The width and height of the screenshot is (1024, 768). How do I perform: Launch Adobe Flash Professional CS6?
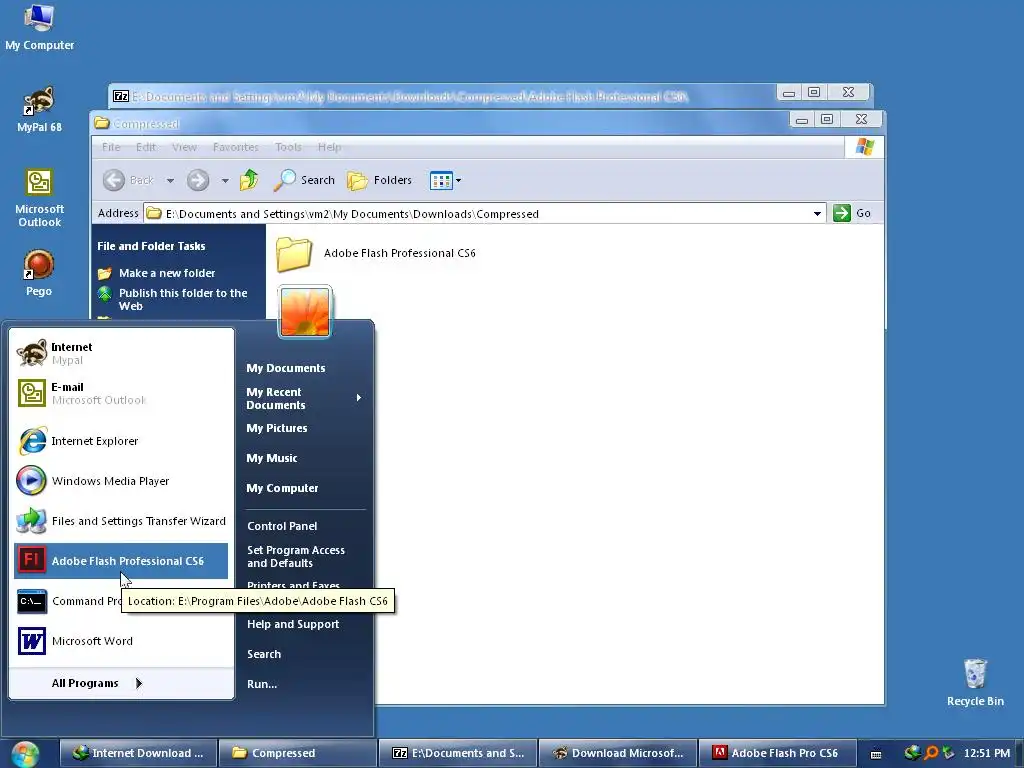(121, 561)
